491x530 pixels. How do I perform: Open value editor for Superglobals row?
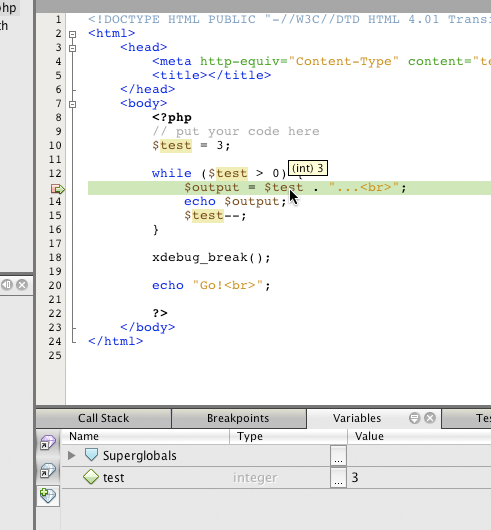338,456
